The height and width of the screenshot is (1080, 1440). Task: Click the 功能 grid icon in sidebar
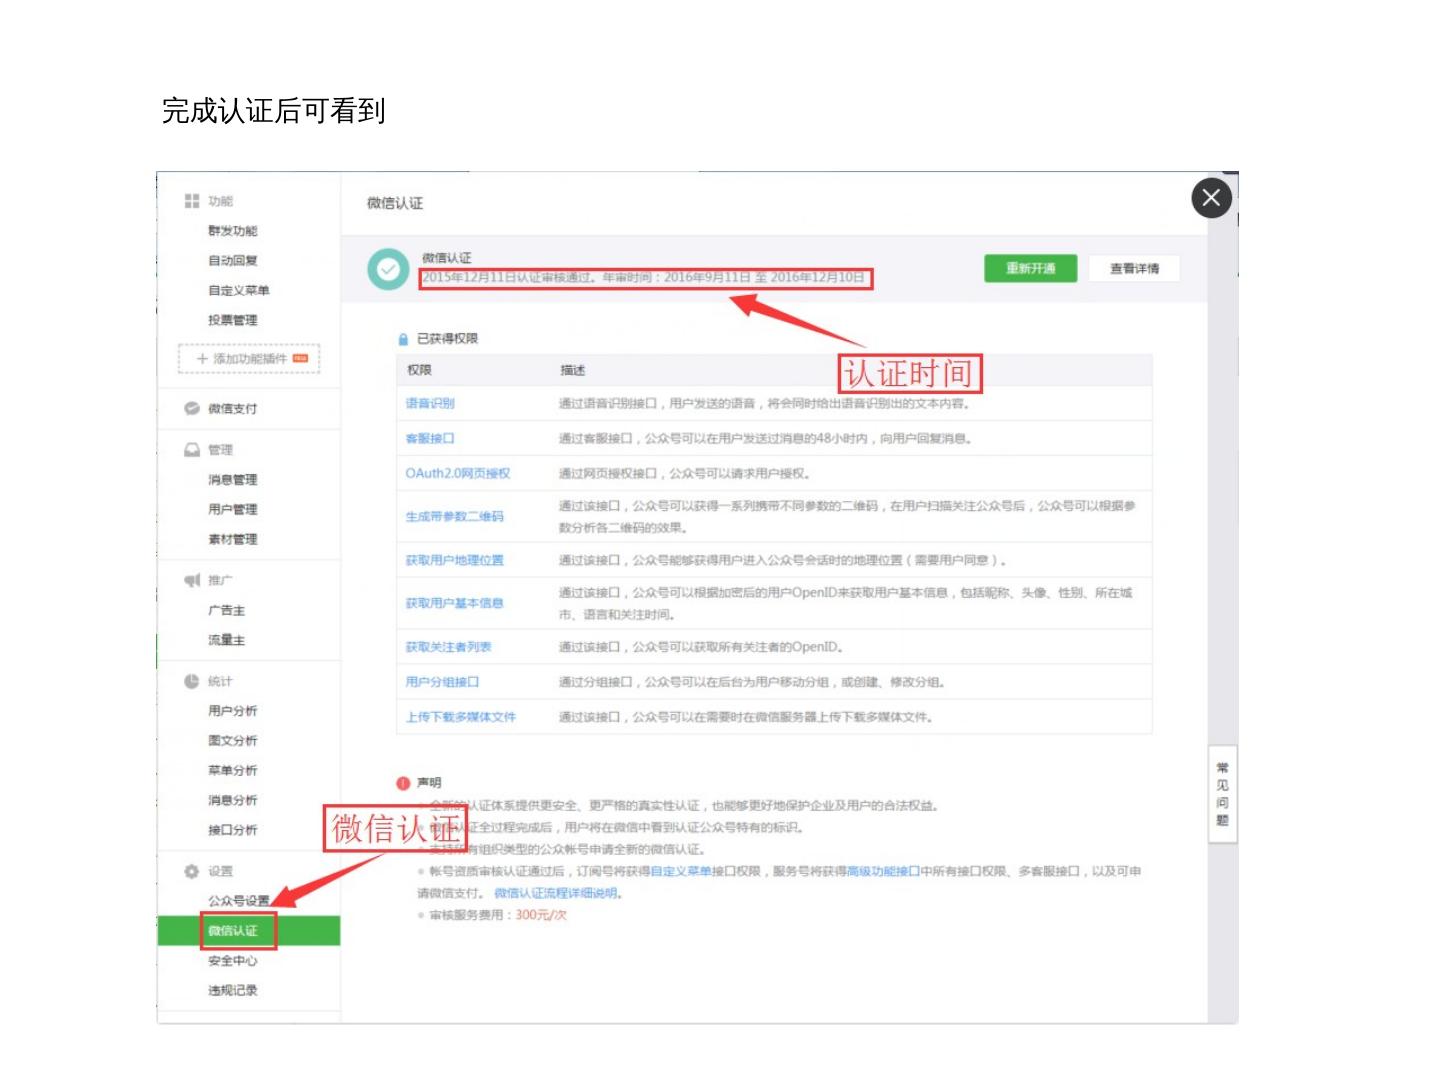192,201
